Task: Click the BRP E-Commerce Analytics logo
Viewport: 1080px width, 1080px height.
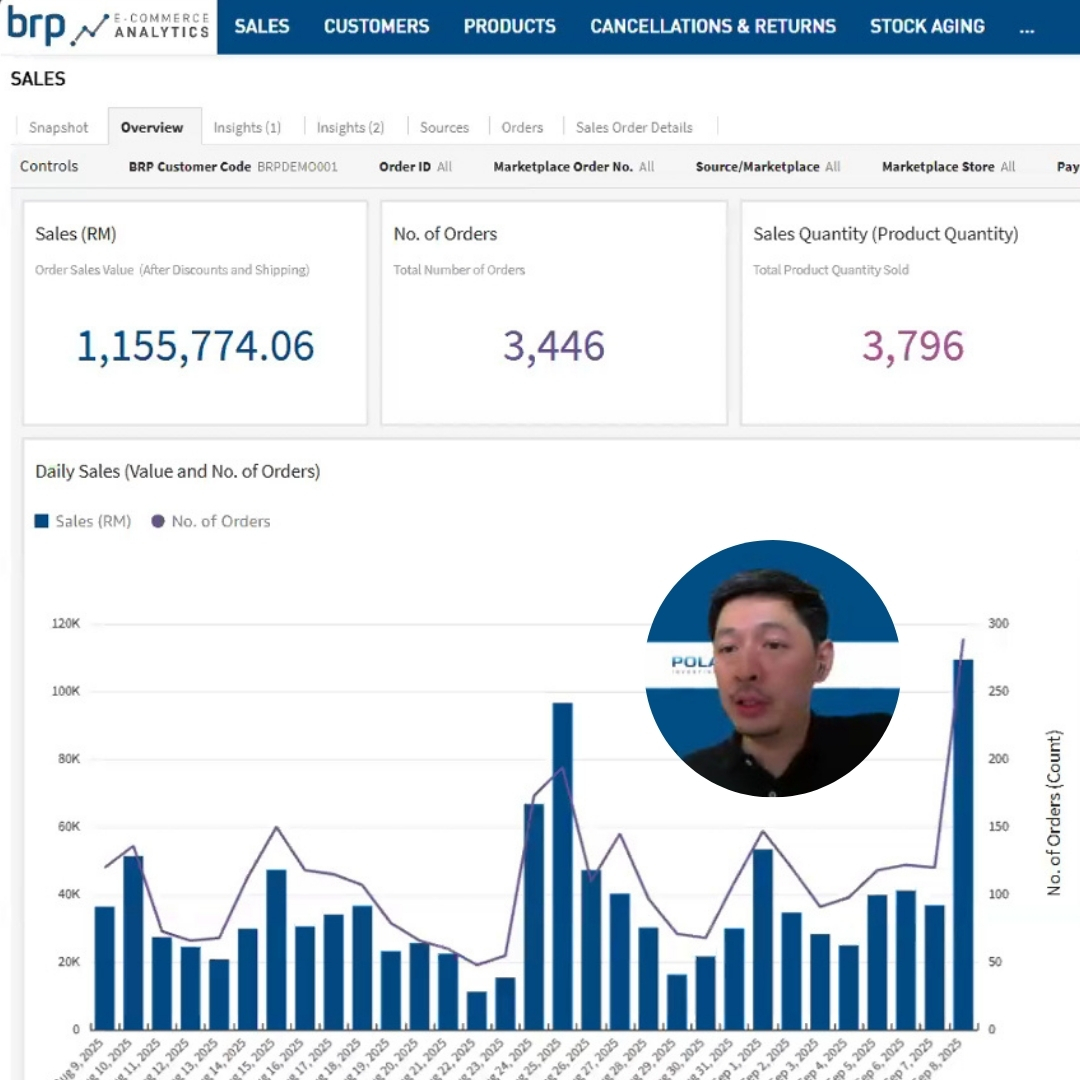Action: pyautogui.click(x=108, y=26)
